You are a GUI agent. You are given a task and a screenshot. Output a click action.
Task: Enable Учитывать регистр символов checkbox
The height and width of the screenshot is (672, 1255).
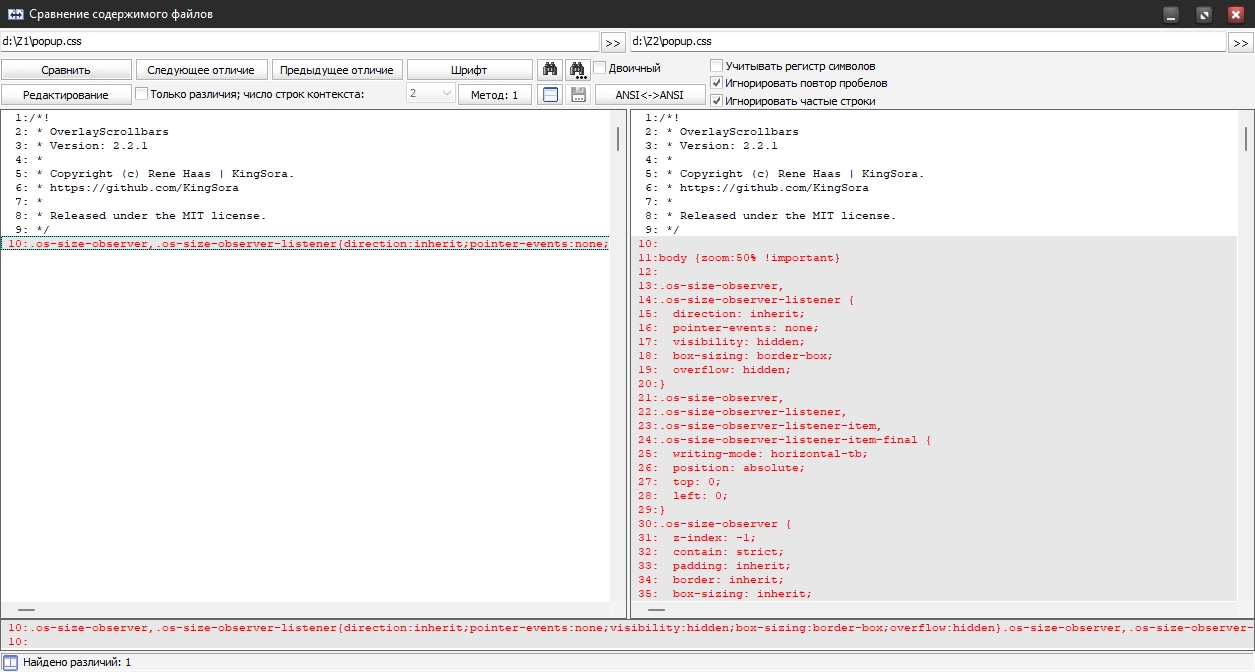point(716,66)
